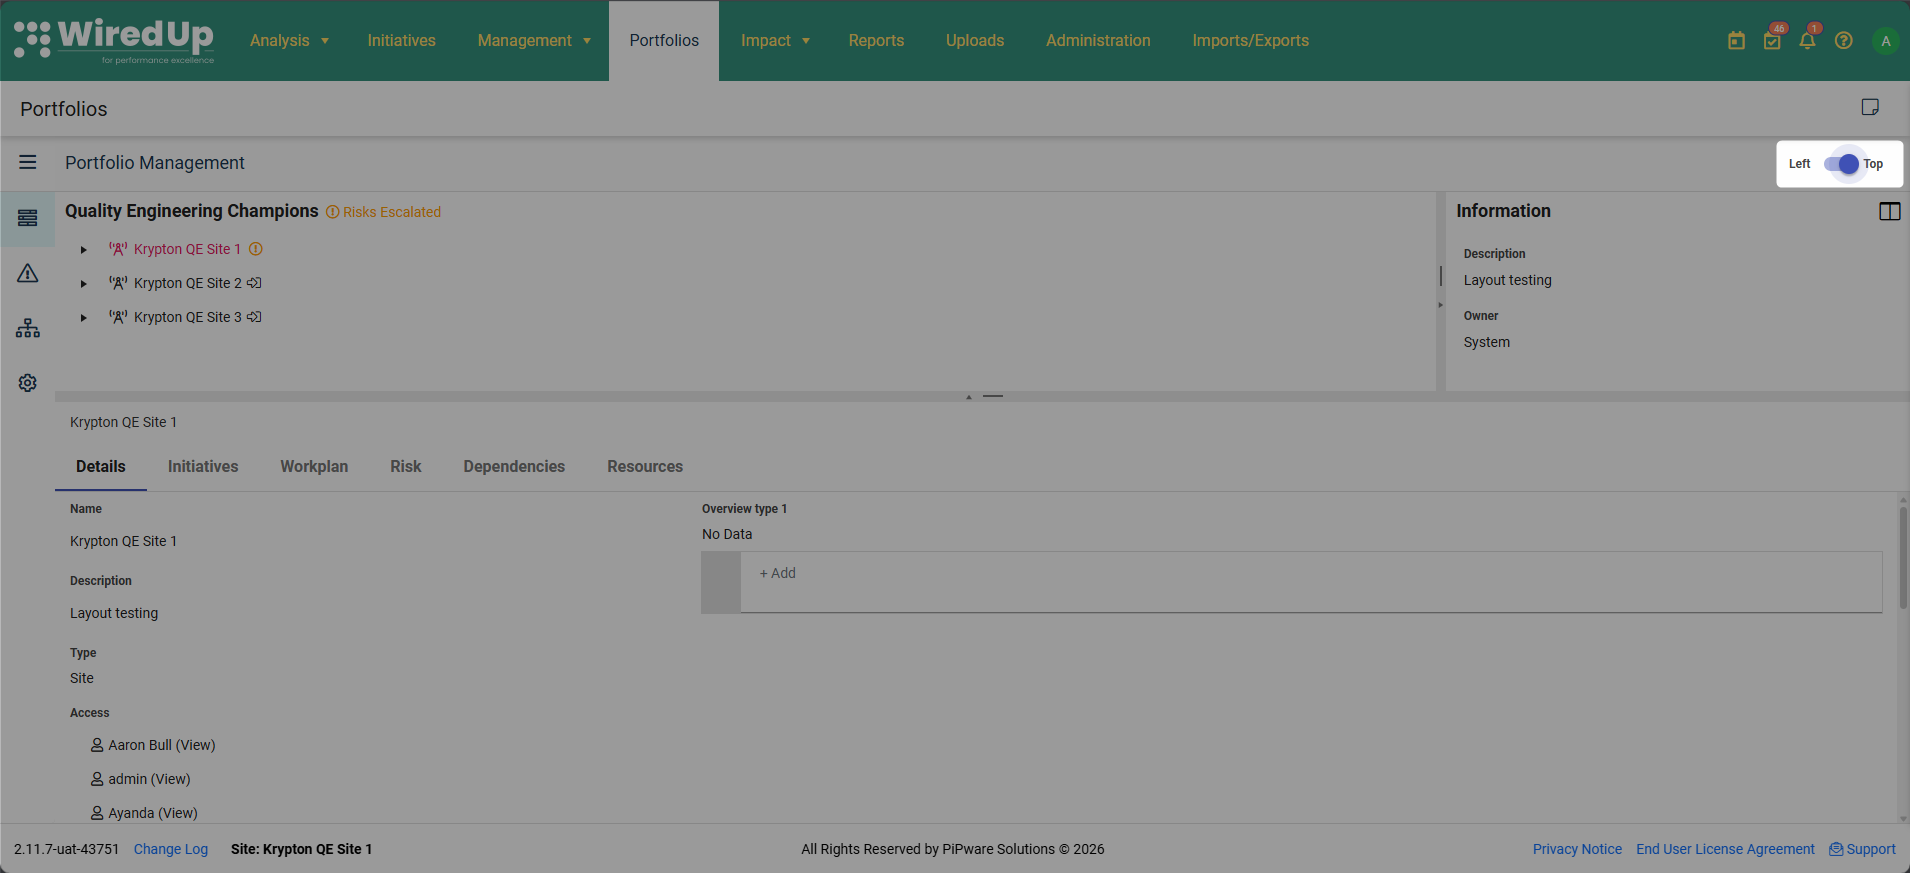This screenshot has height=873, width=1910.
Task: Go to the Initiatives menu in the top navigation
Action: pyautogui.click(x=401, y=41)
